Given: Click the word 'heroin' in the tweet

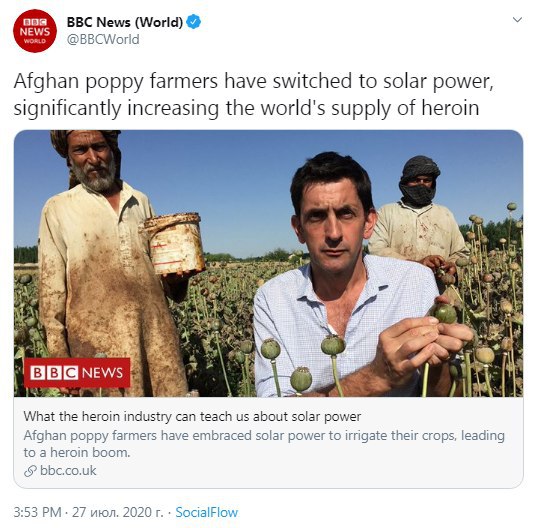Looking at the screenshot, I should click(x=450, y=108).
